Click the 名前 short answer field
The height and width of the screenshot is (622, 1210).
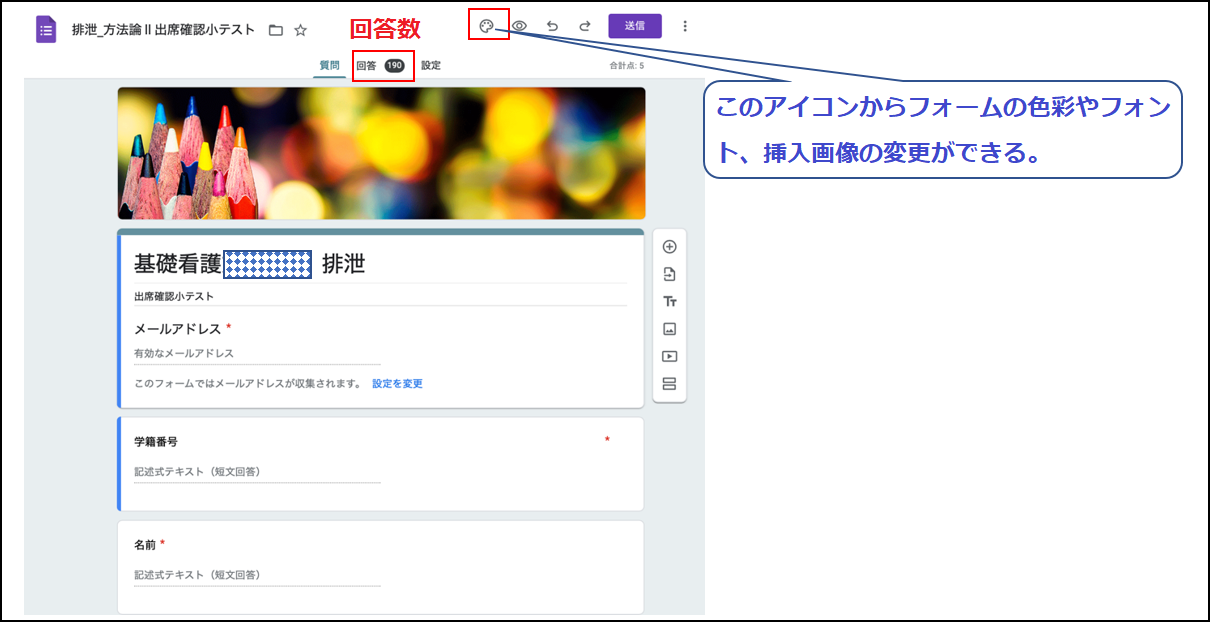coord(257,576)
